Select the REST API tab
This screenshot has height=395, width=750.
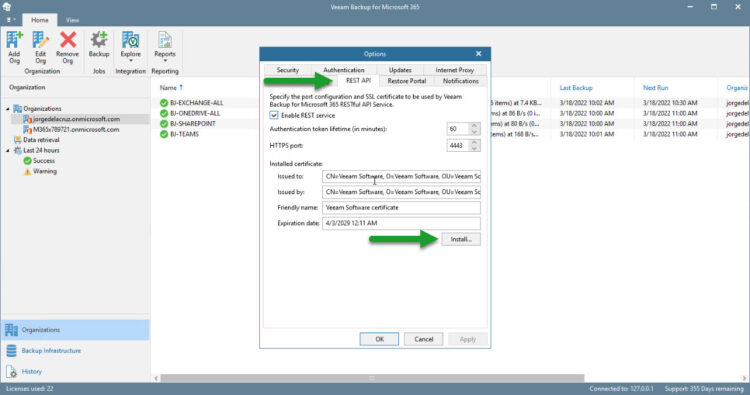coord(358,80)
